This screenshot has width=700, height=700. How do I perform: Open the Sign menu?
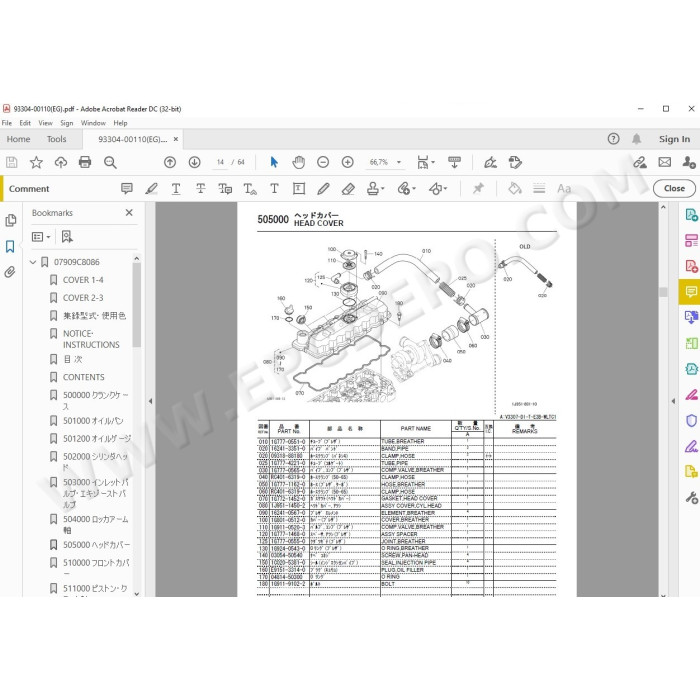67,123
